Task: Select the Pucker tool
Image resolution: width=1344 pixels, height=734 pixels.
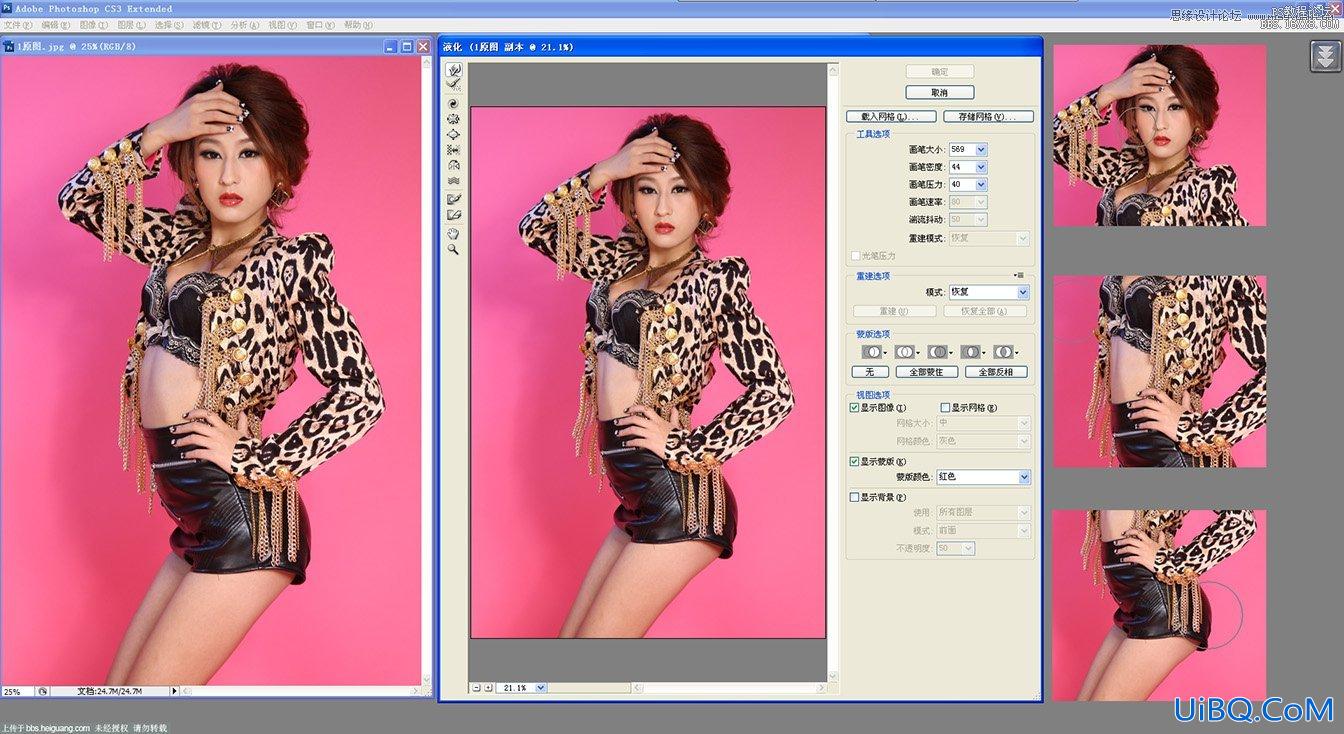Action: point(454,119)
